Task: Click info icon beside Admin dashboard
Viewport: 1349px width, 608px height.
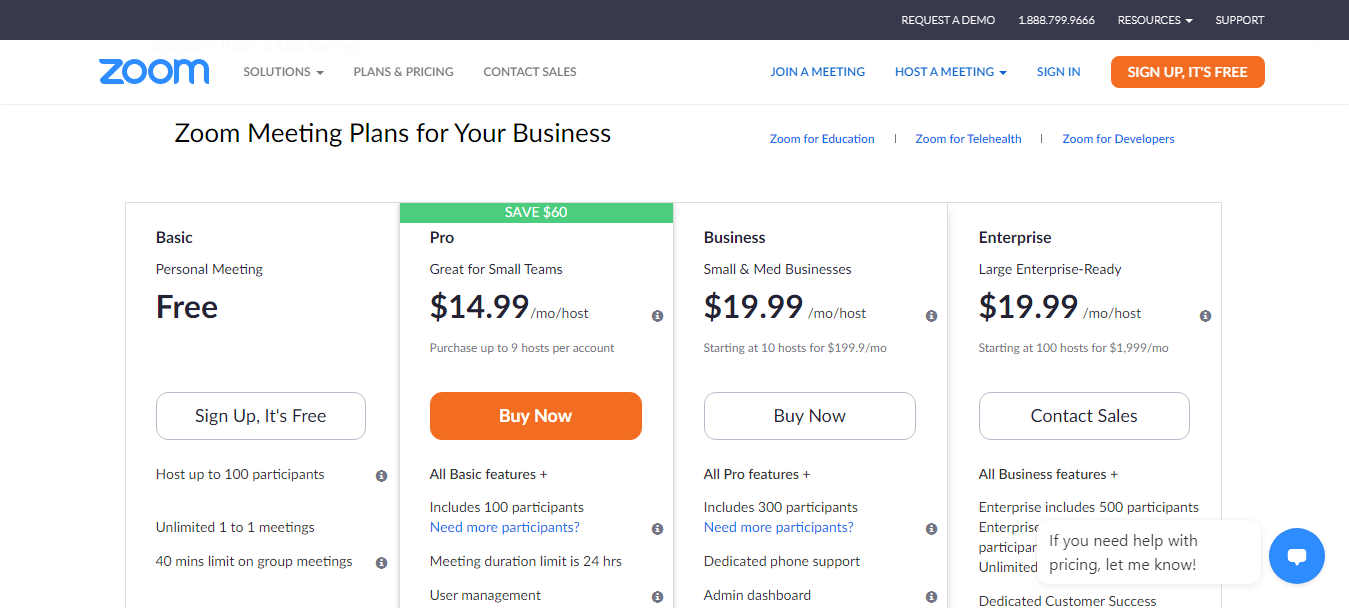Action: [x=931, y=597]
